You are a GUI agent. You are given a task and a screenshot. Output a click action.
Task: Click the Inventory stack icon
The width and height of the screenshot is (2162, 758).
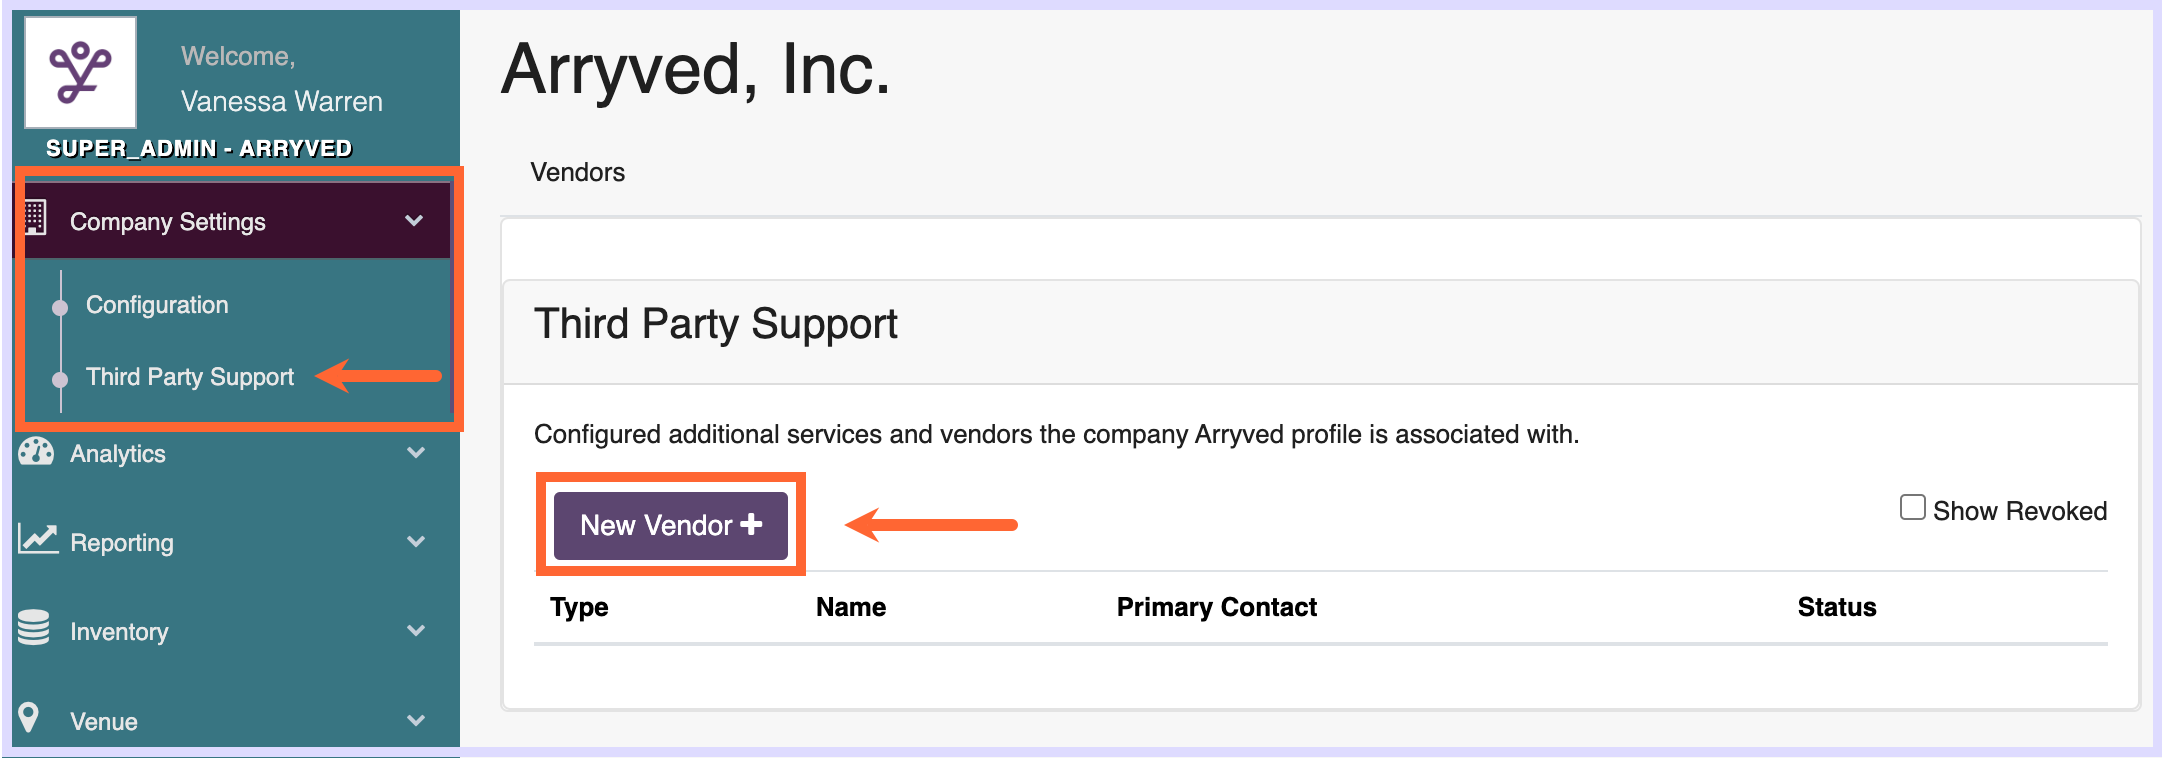tap(34, 628)
